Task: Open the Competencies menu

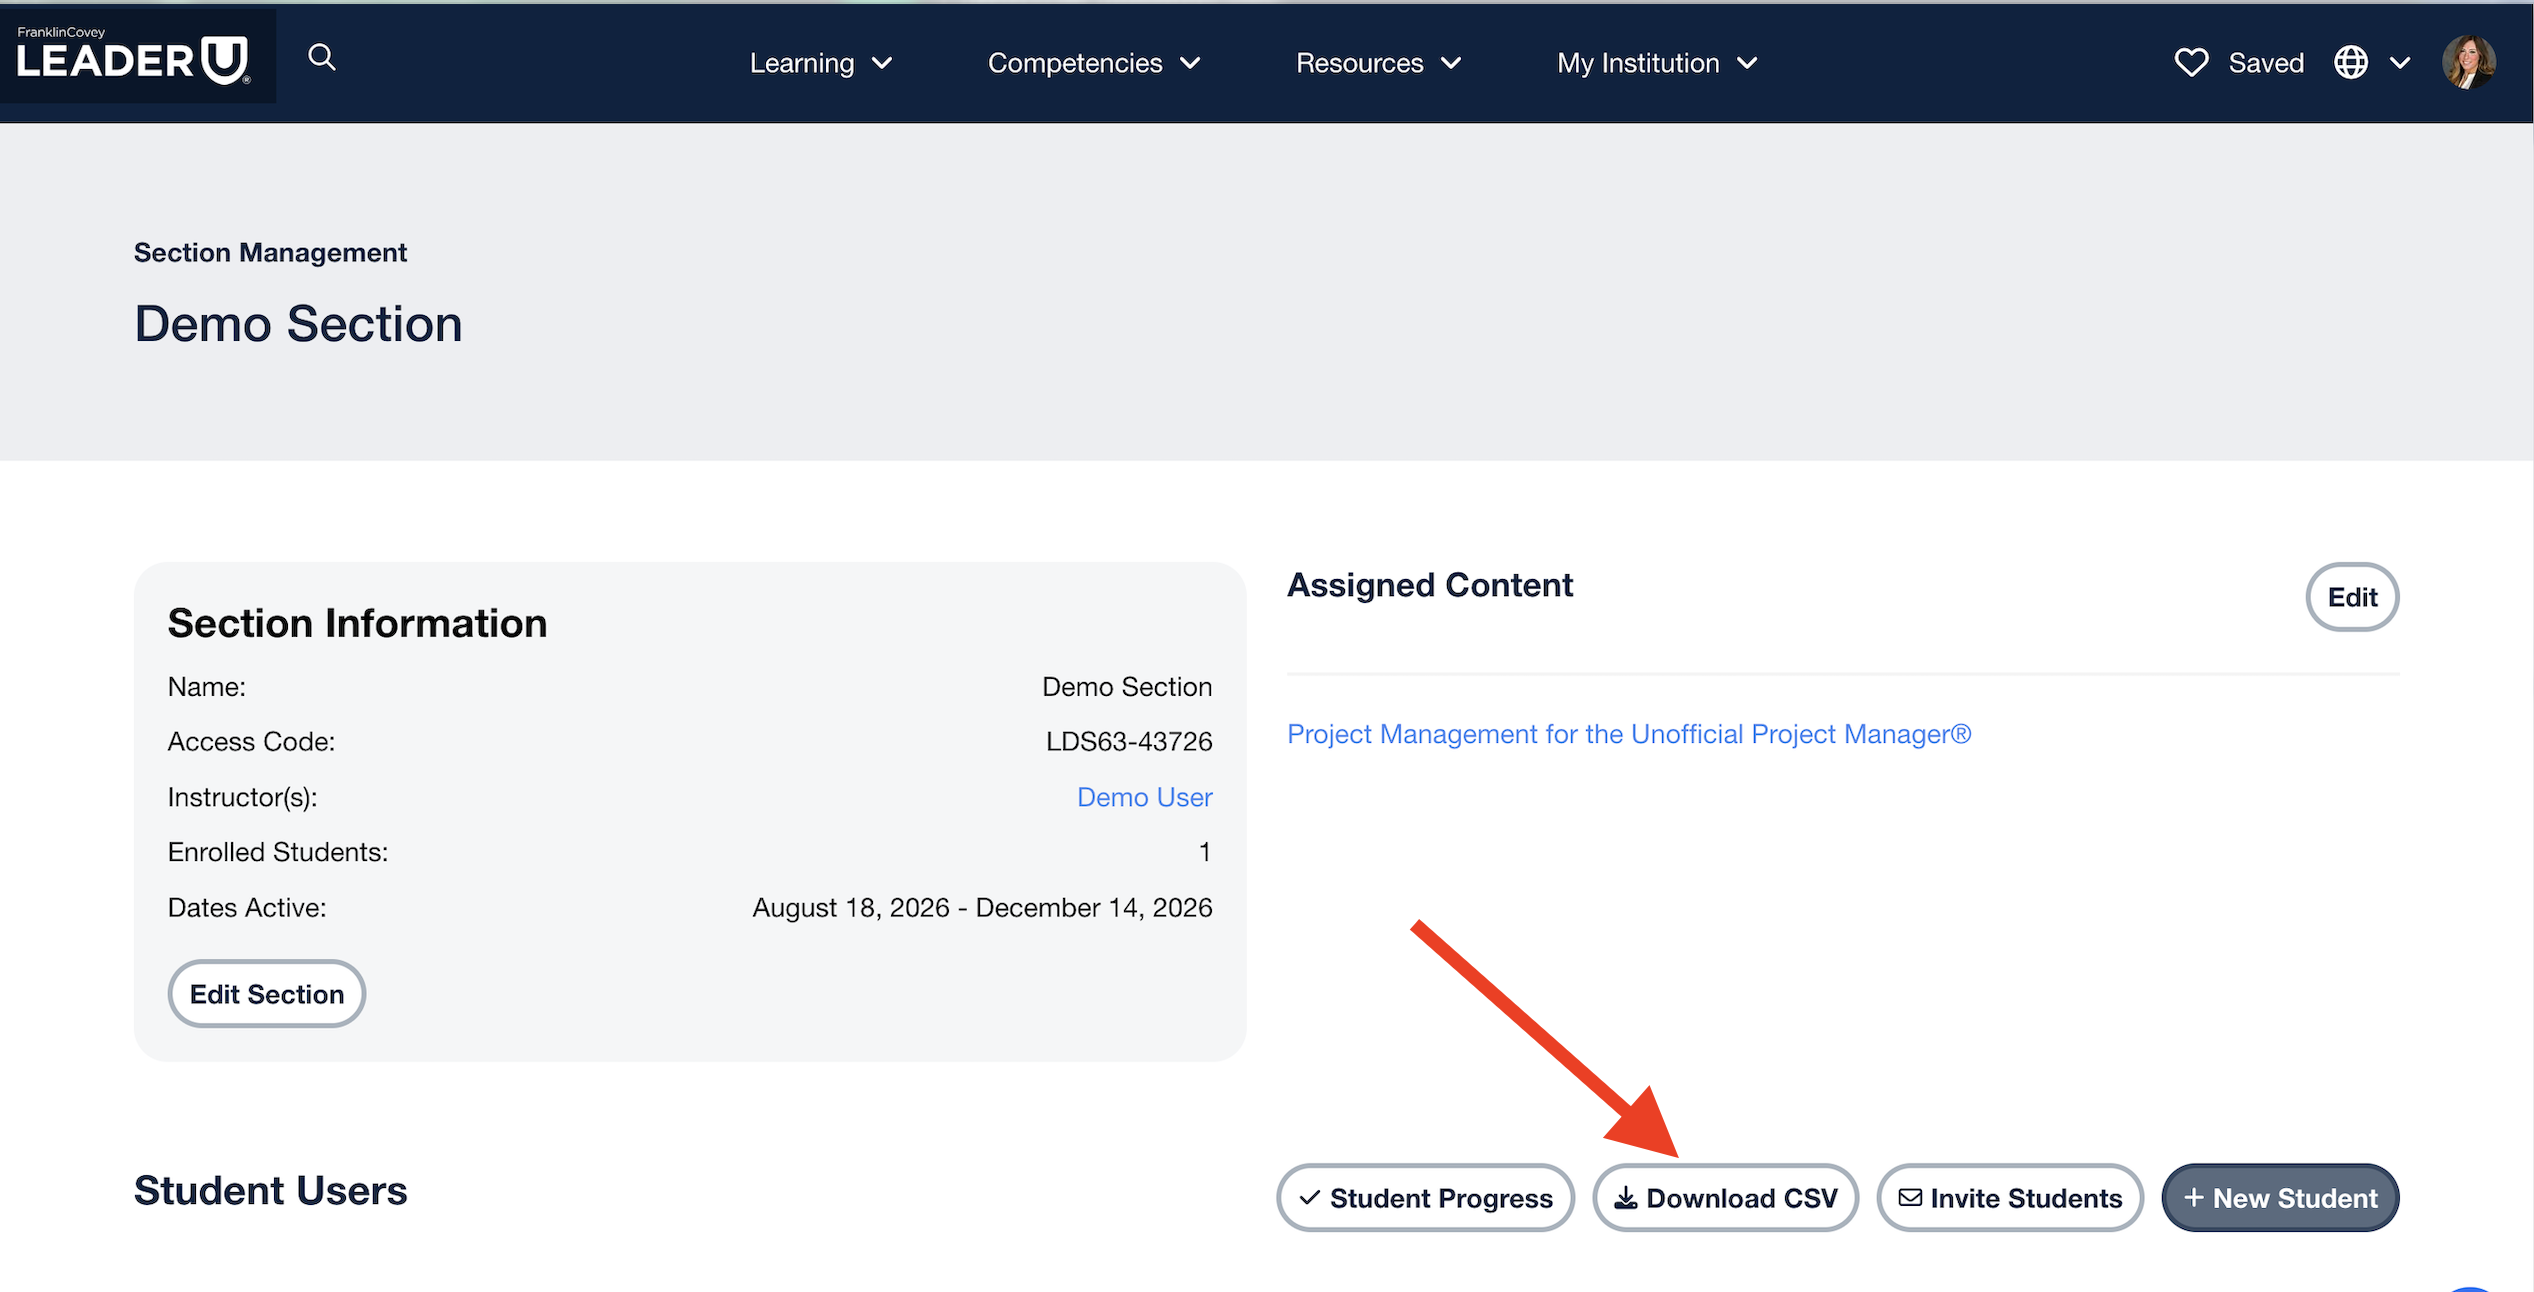Action: tap(1094, 63)
